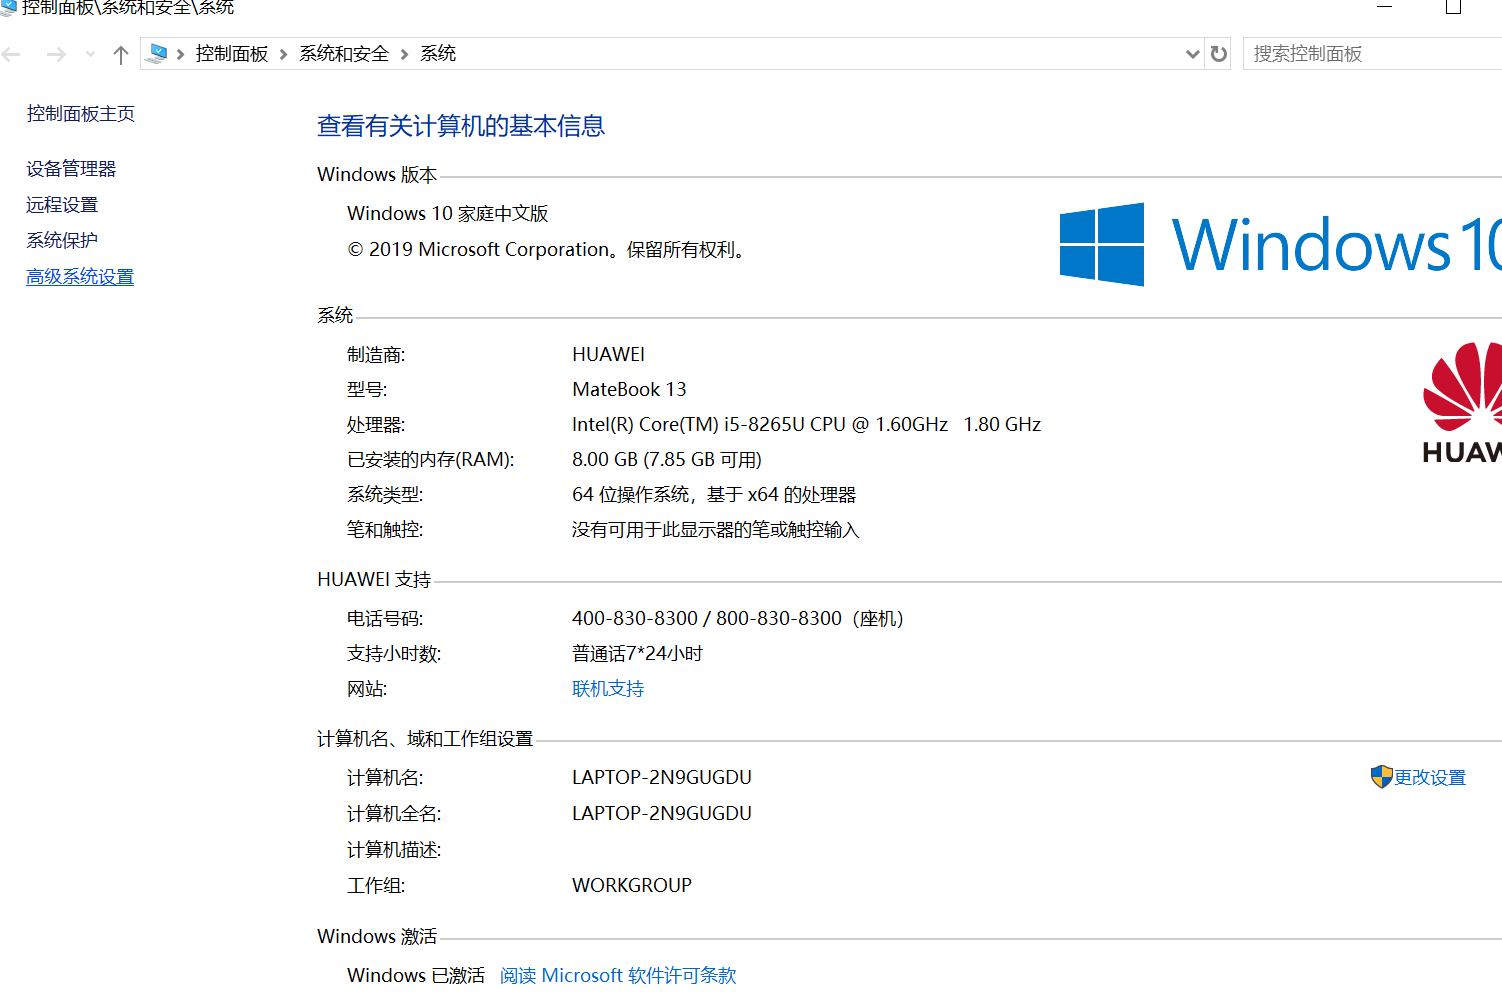The width and height of the screenshot is (1502, 1001).
Task: Refresh the control panel page
Action: pyautogui.click(x=1218, y=54)
